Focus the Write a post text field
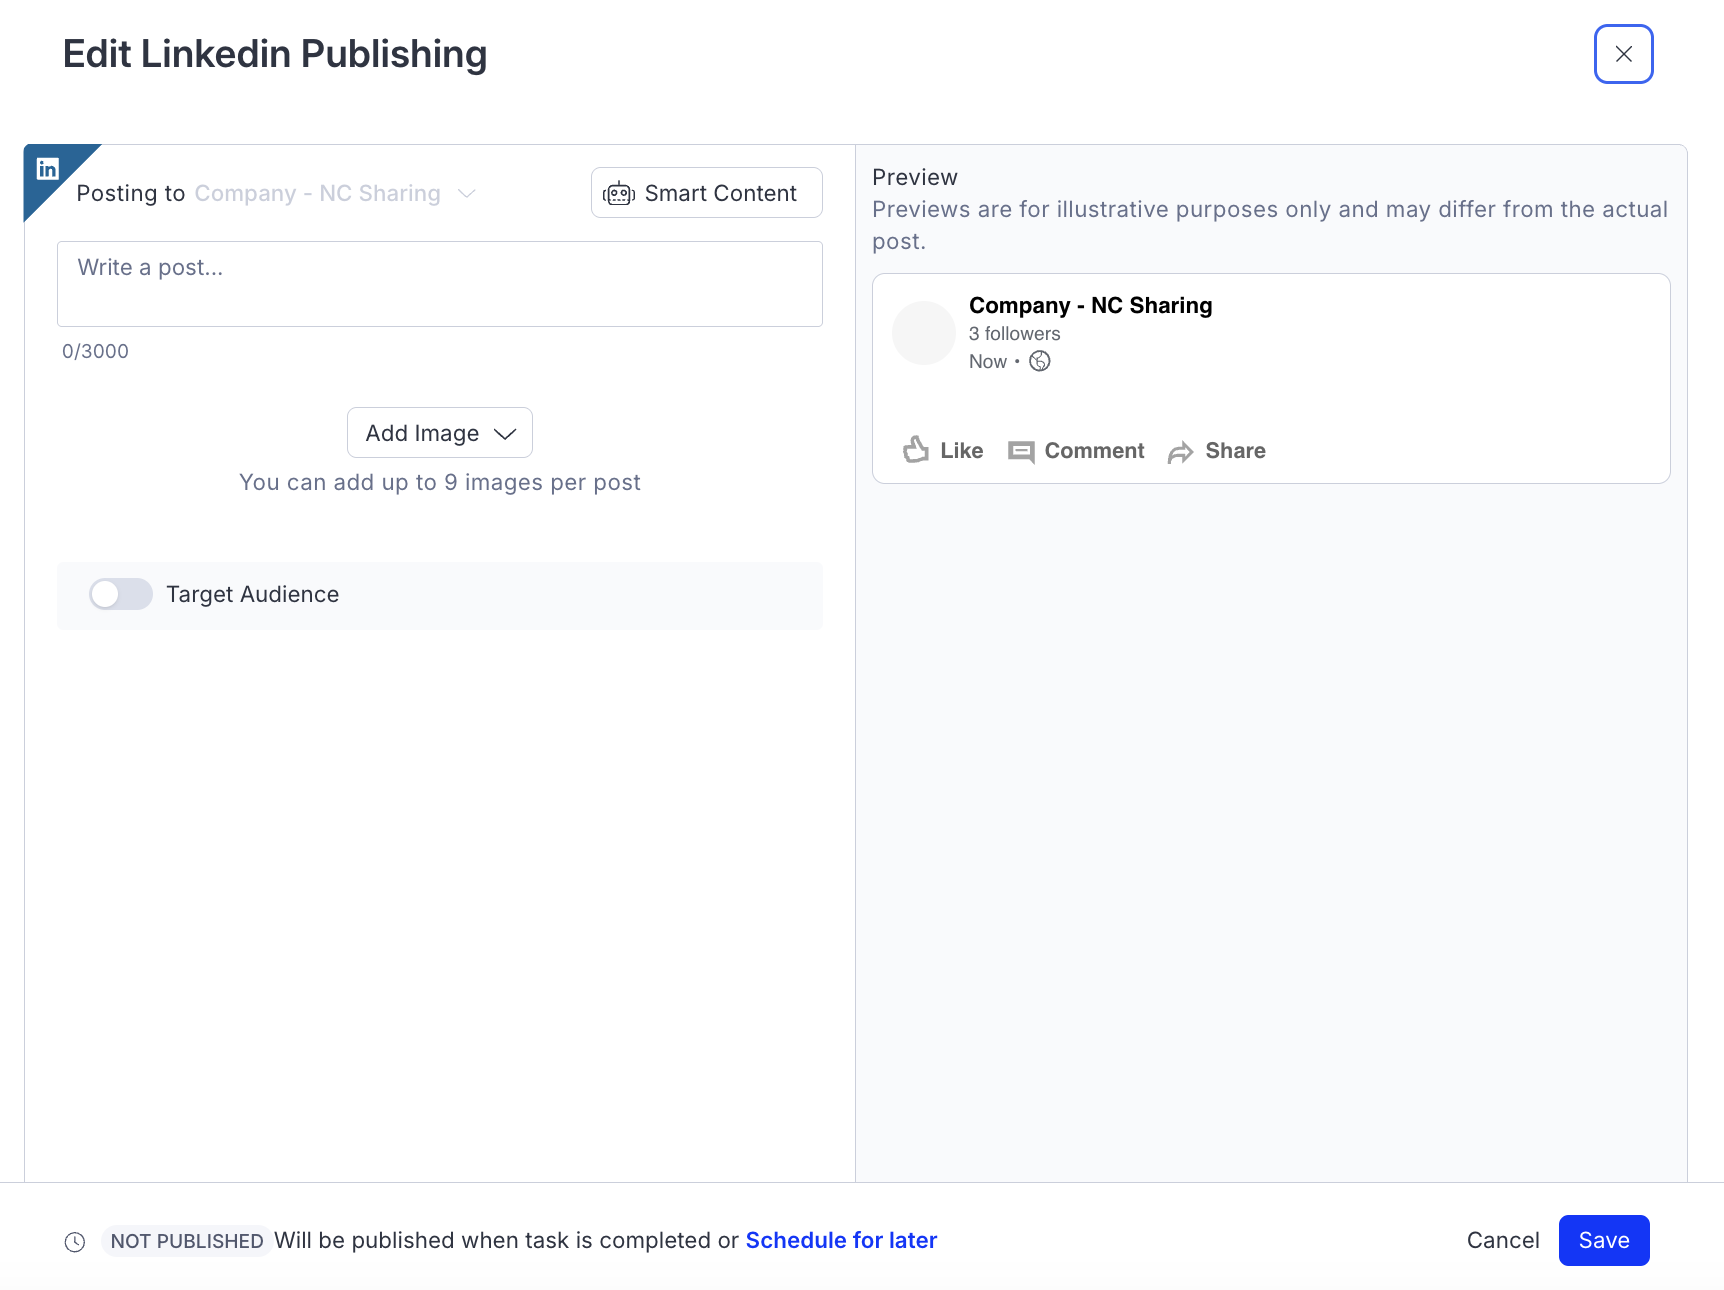The width and height of the screenshot is (1724, 1290). [439, 284]
